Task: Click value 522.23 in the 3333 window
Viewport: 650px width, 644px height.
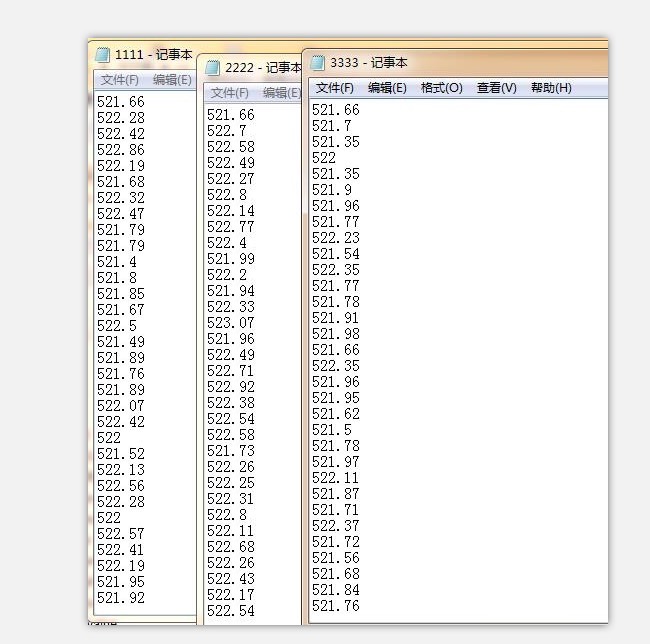Action: (x=336, y=238)
